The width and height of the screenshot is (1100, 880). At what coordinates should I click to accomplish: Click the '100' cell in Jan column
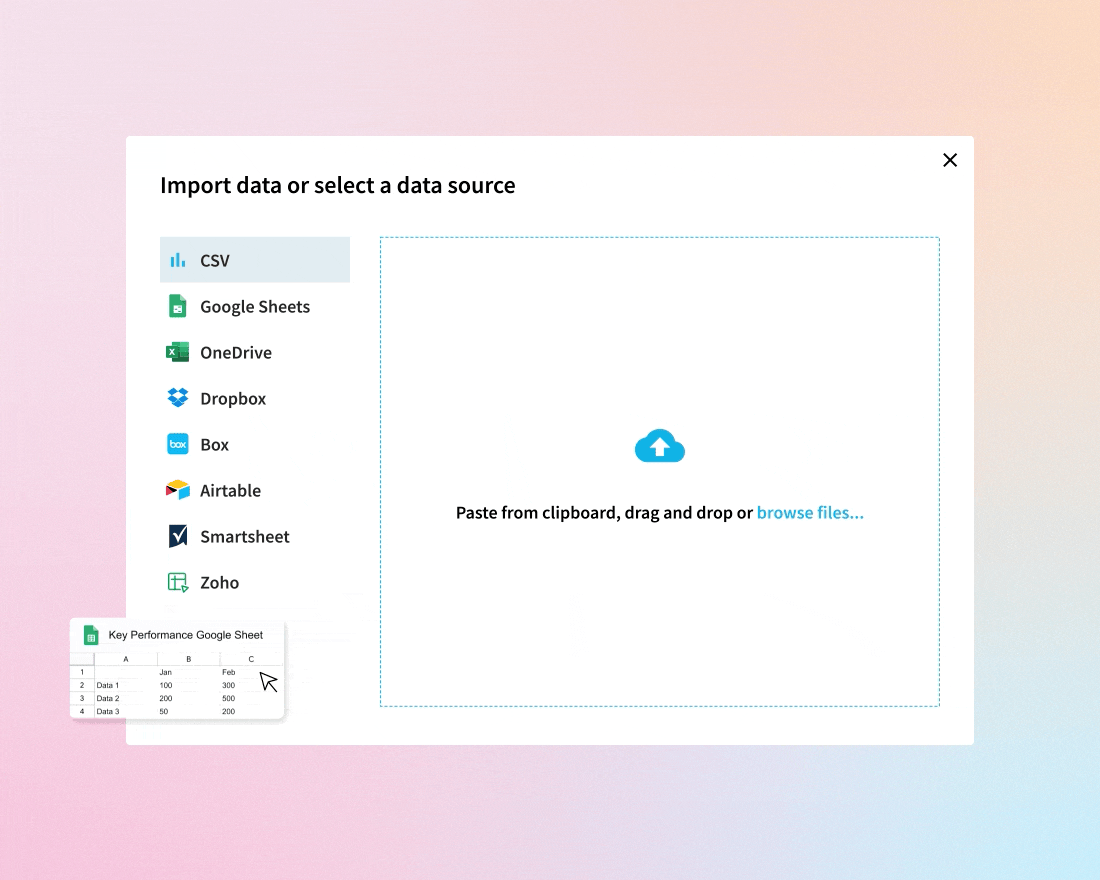[x=166, y=686]
